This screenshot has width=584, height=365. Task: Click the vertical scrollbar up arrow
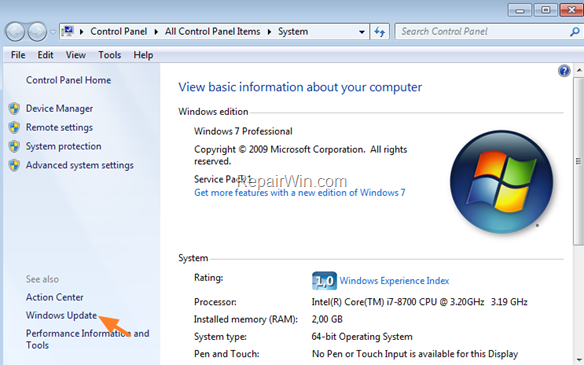[x=578, y=70]
